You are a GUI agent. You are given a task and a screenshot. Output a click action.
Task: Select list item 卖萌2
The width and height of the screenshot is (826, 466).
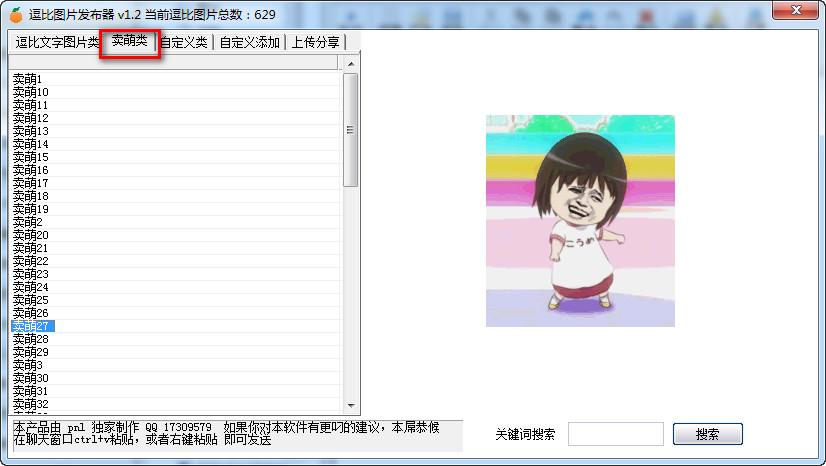click(x=27, y=222)
